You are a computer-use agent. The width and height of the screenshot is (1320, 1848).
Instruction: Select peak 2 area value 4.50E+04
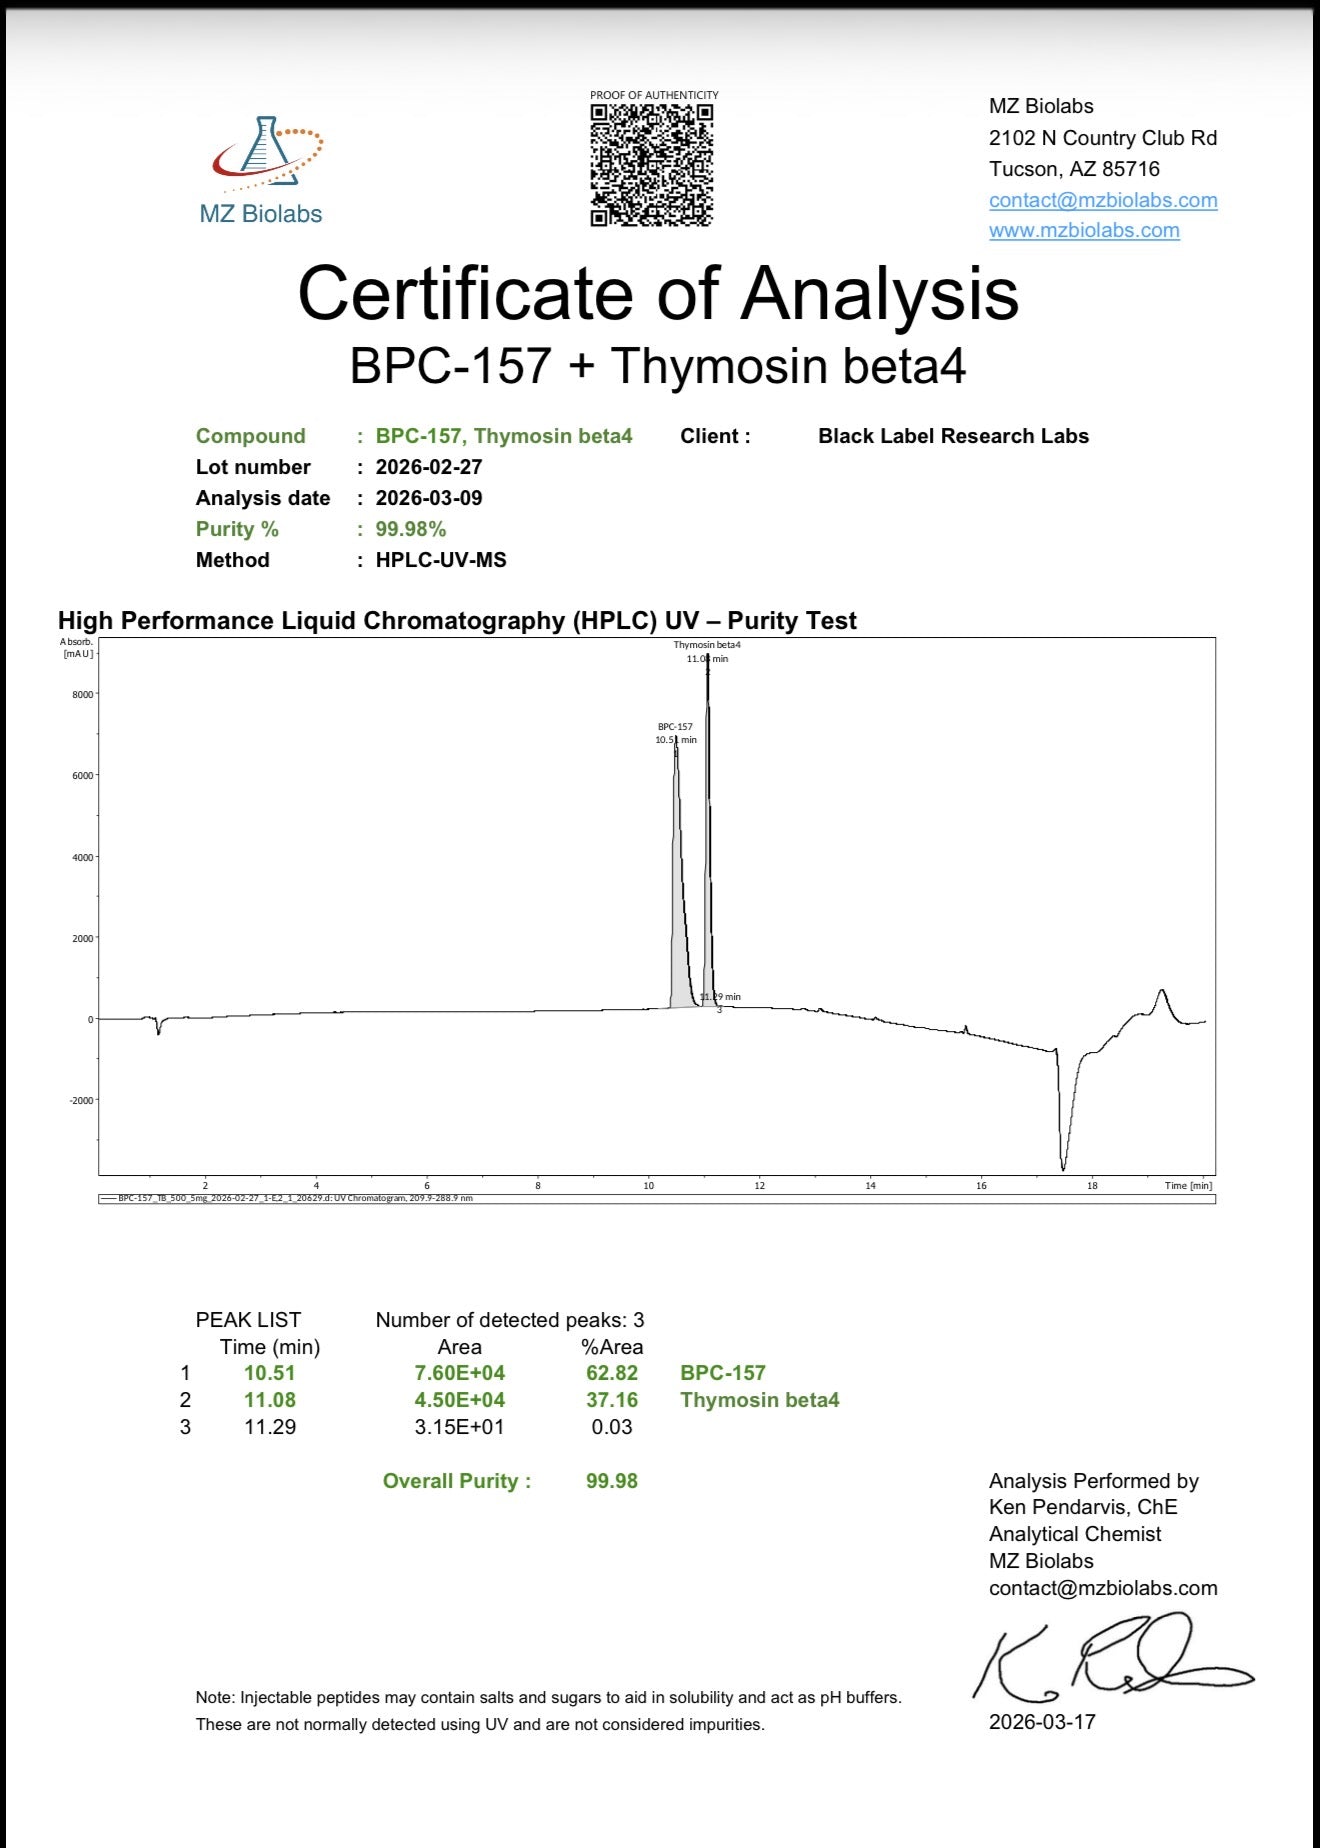click(459, 1400)
